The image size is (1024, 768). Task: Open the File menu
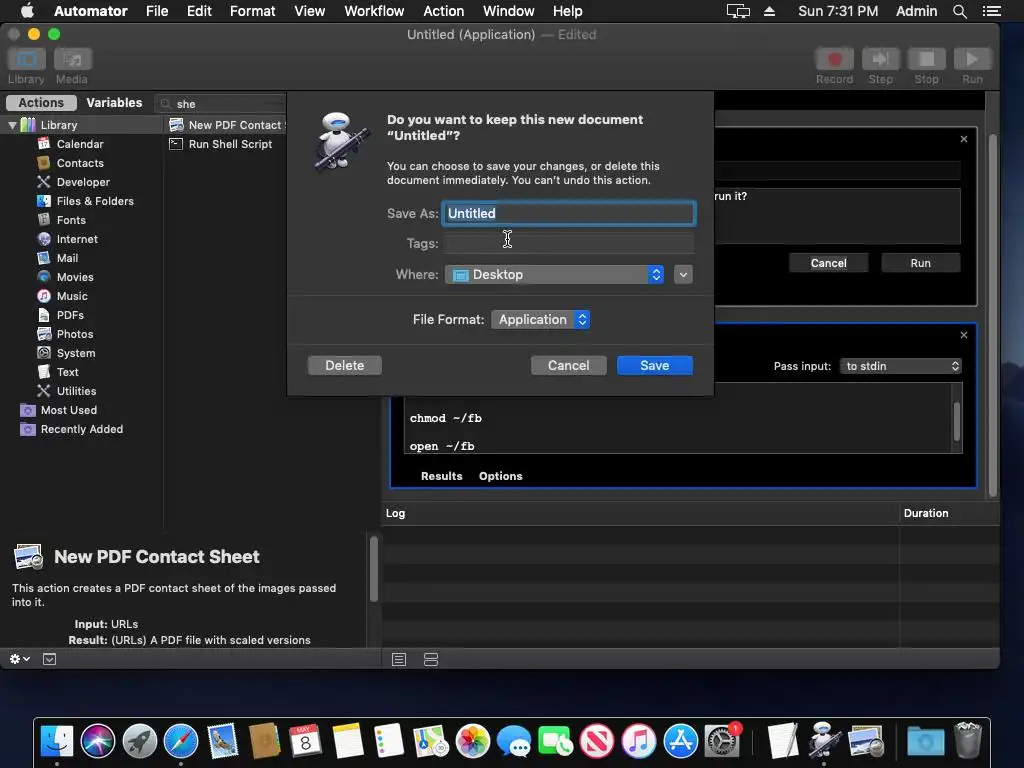[x=157, y=11]
